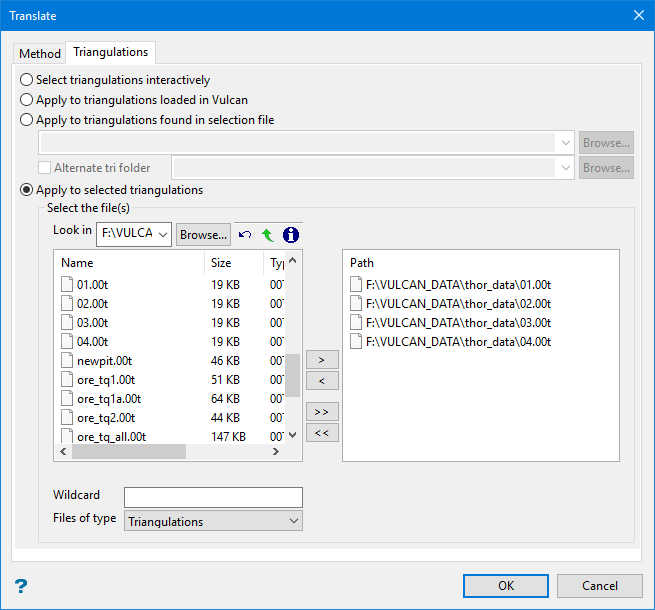Add all files with double right arrow
This screenshot has width=655, height=610.
[x=322, y=411]
